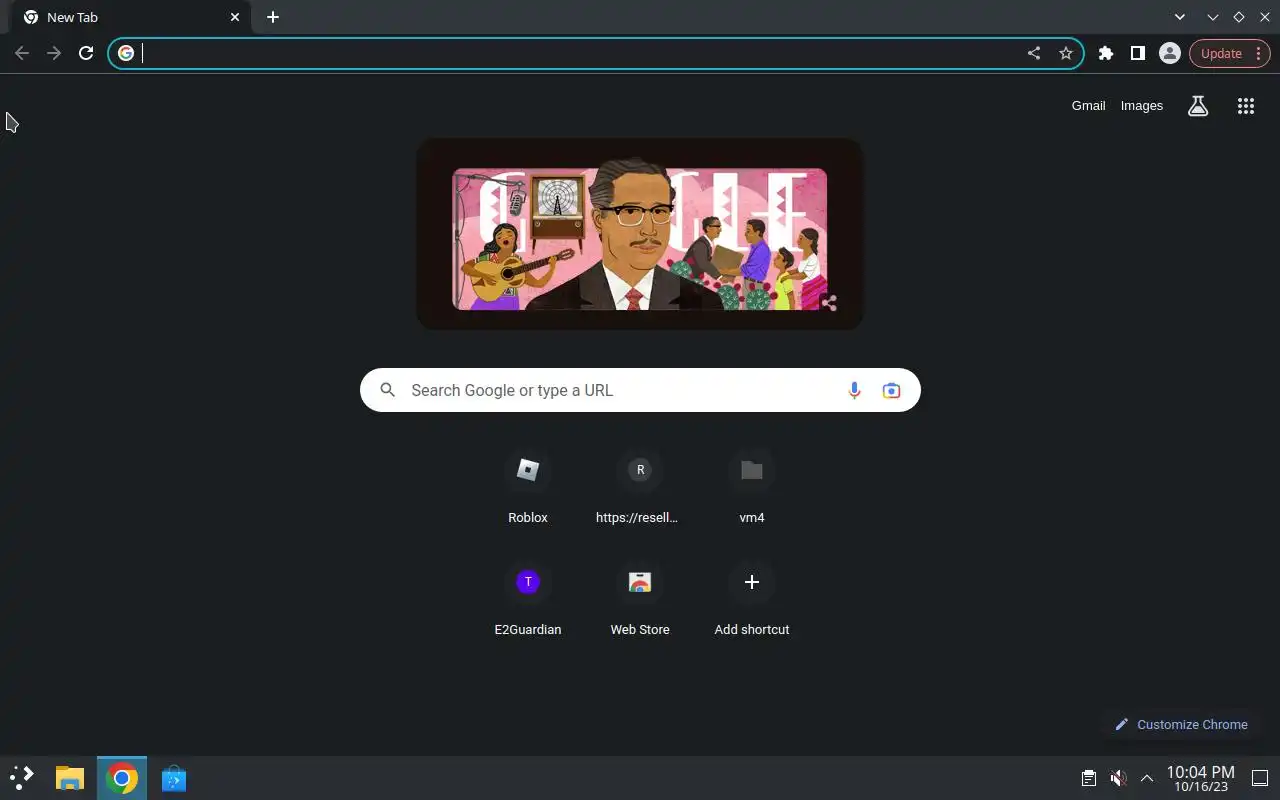Click the share icon in address bar
Image resolution: width=1280 pixels, height=800 pixels.
click(x=1034, y=53)
